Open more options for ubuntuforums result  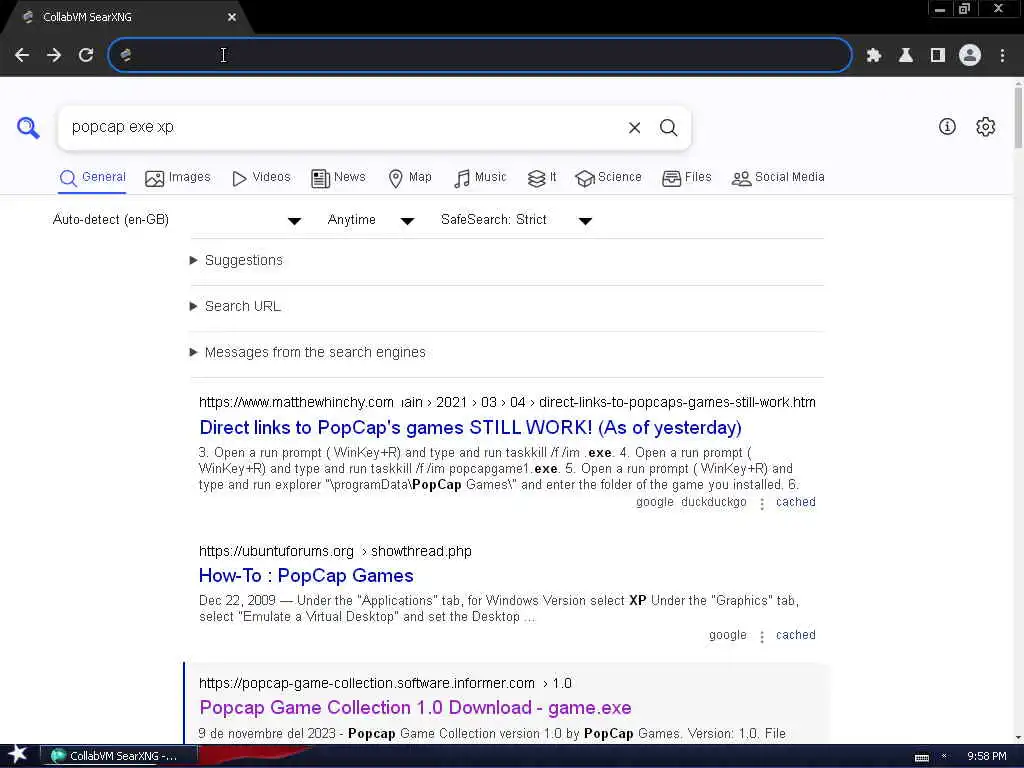(761, 637)
